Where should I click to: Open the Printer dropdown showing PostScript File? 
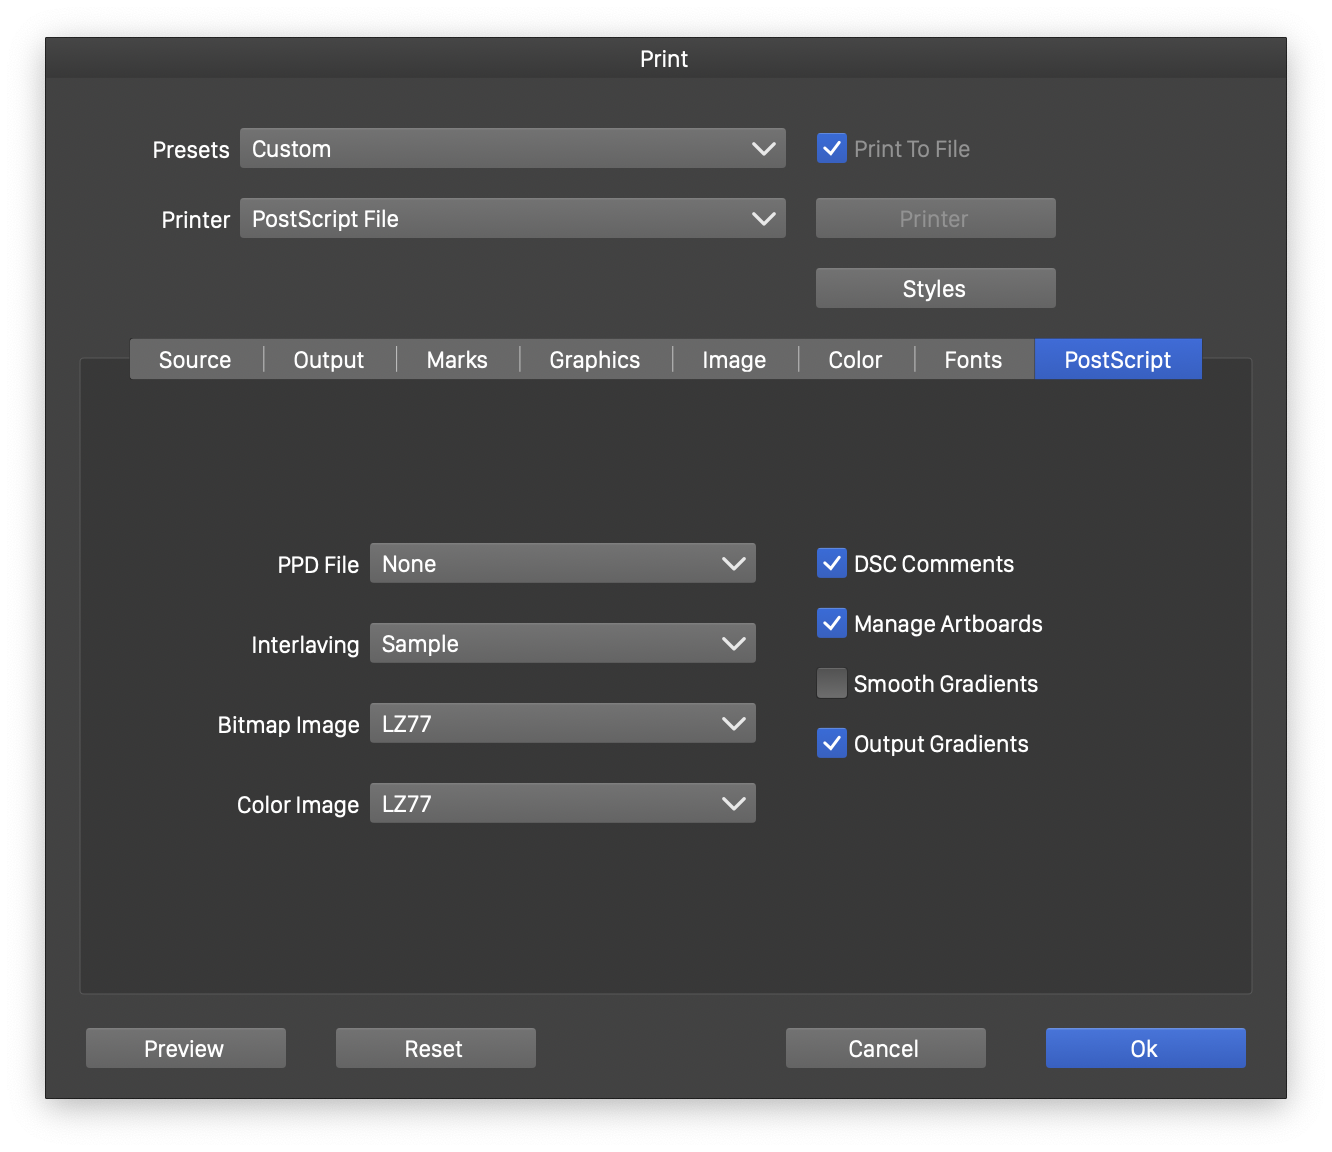coord(512,219)
